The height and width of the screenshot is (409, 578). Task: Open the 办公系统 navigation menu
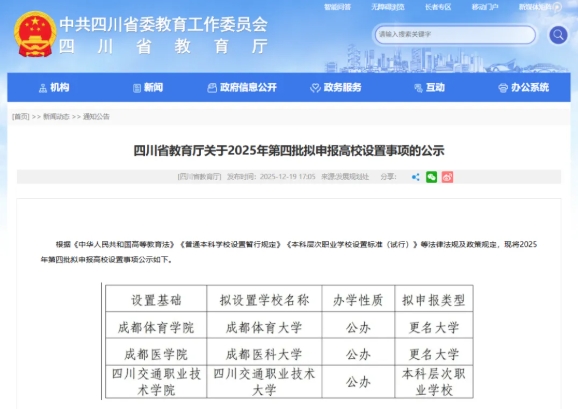pyautogui.click(x=523, y=87)
